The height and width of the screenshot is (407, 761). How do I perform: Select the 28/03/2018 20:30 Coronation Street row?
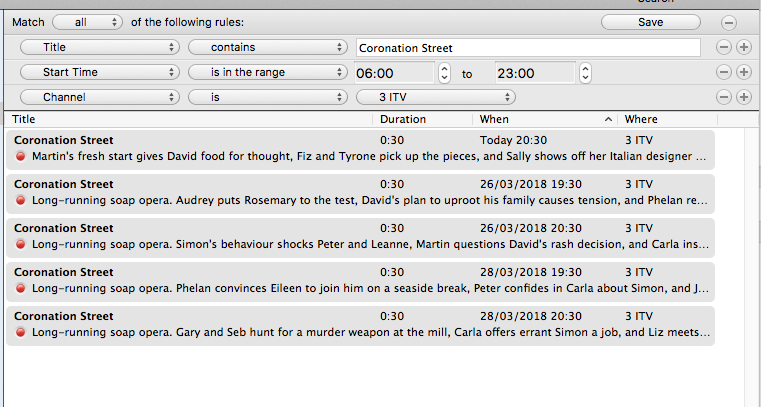pyautogui.click(x=361, y=326)
